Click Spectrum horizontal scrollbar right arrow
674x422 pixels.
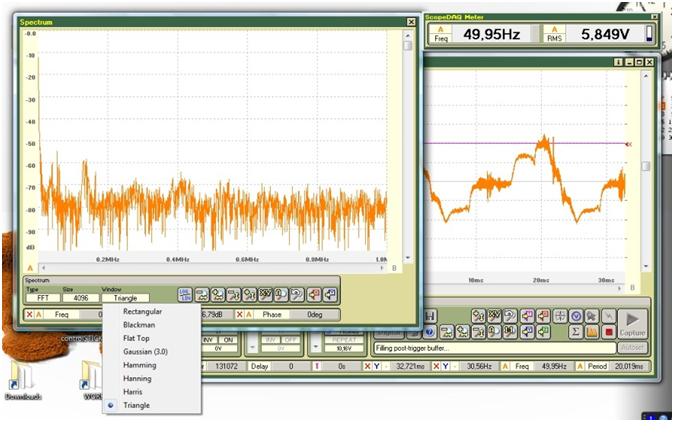coord(382,268)
